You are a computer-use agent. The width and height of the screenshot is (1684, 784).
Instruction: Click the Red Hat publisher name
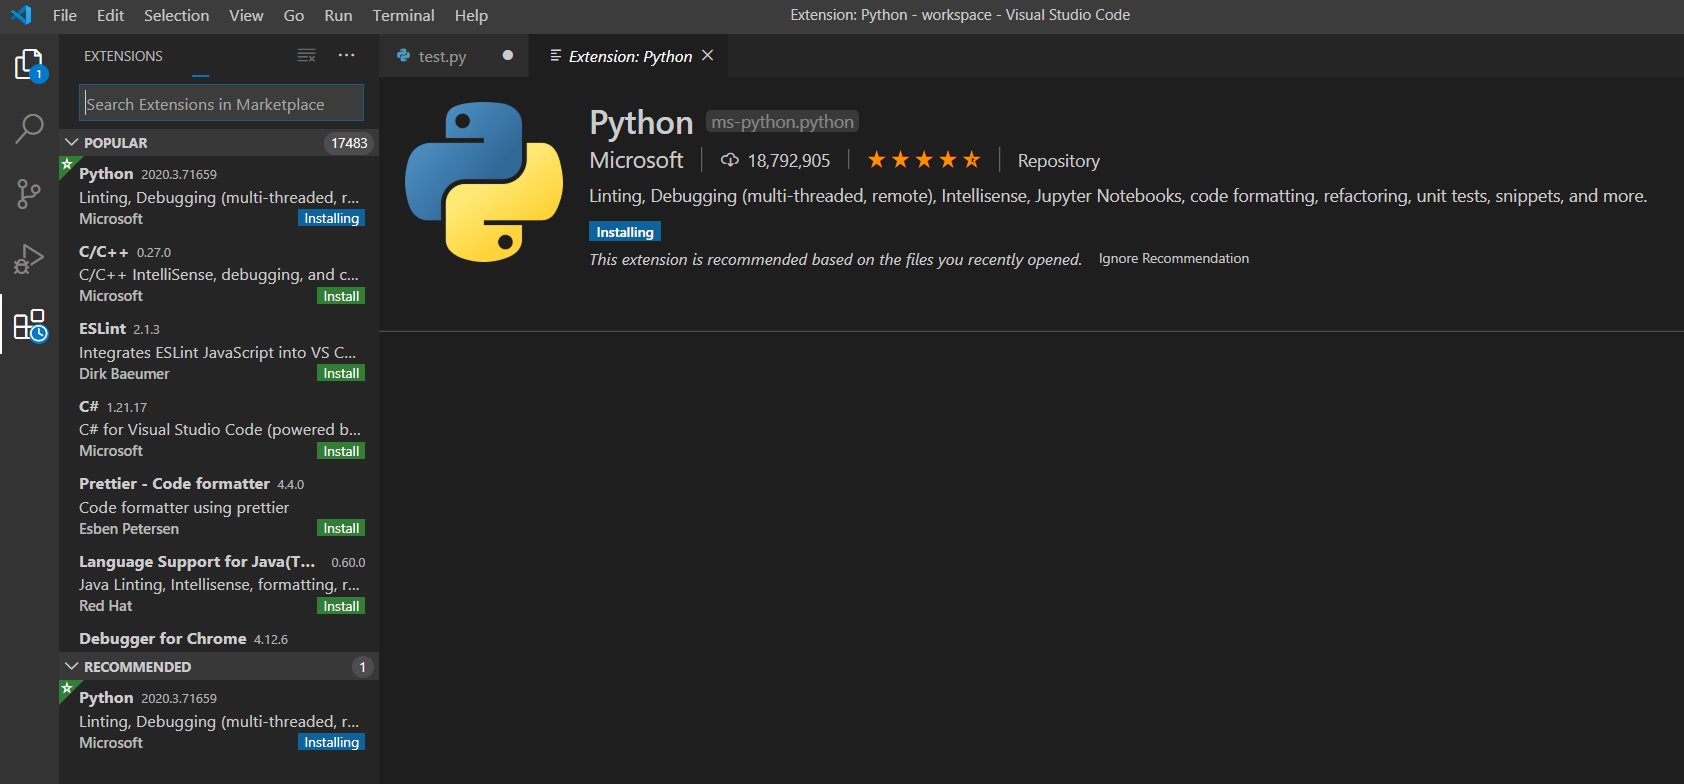pyautogui.click(x=105, y=606)
